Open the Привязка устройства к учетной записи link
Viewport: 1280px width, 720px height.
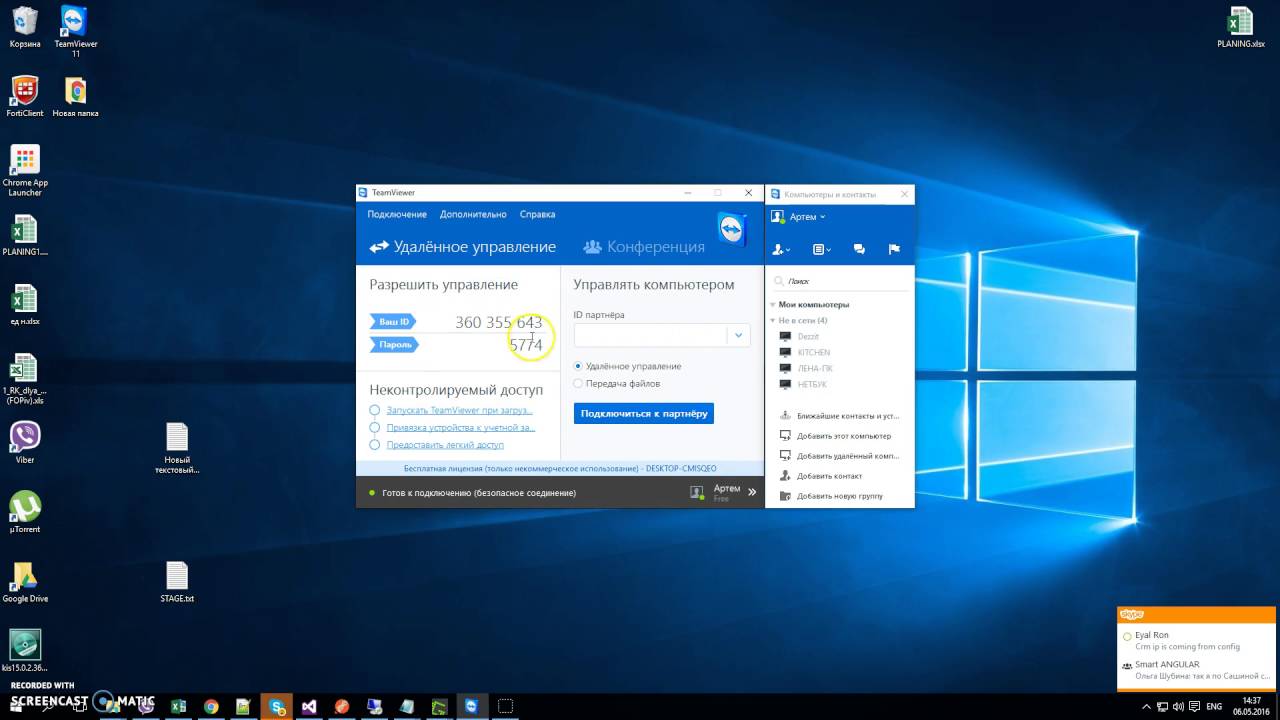click(x=460, y=427)
